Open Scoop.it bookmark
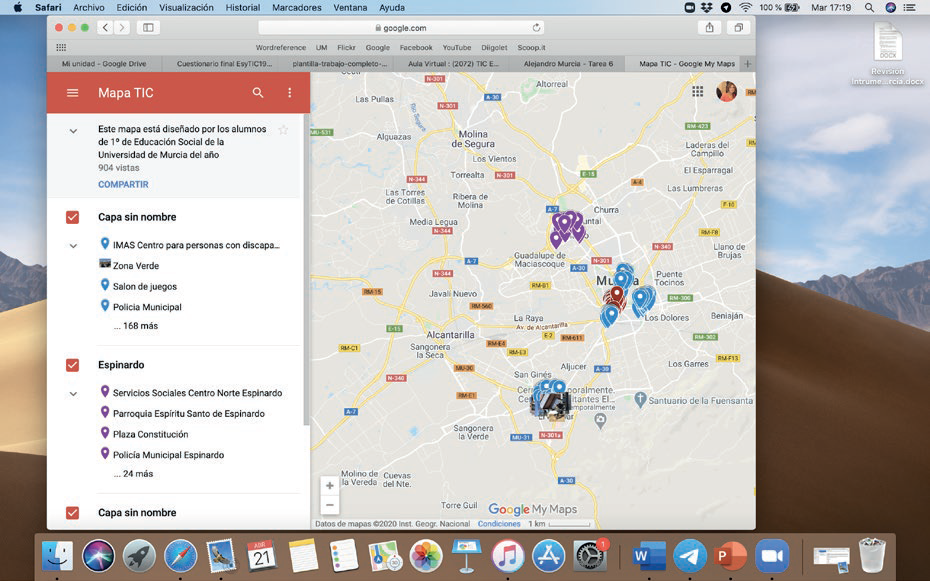This screenshot has height=581, width=930. (531, 47)
